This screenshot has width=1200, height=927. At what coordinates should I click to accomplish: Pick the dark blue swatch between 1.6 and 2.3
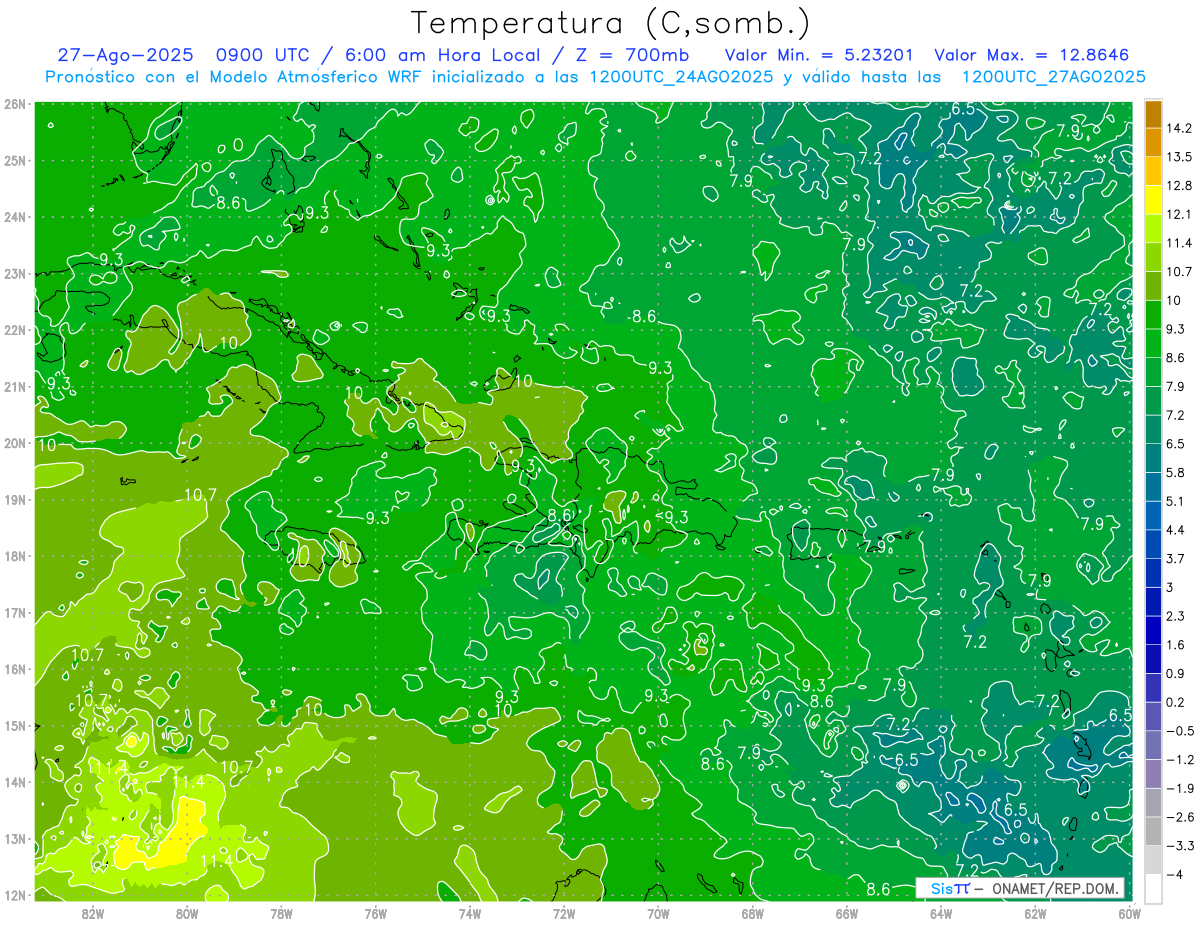click(x=1153, y=630)
